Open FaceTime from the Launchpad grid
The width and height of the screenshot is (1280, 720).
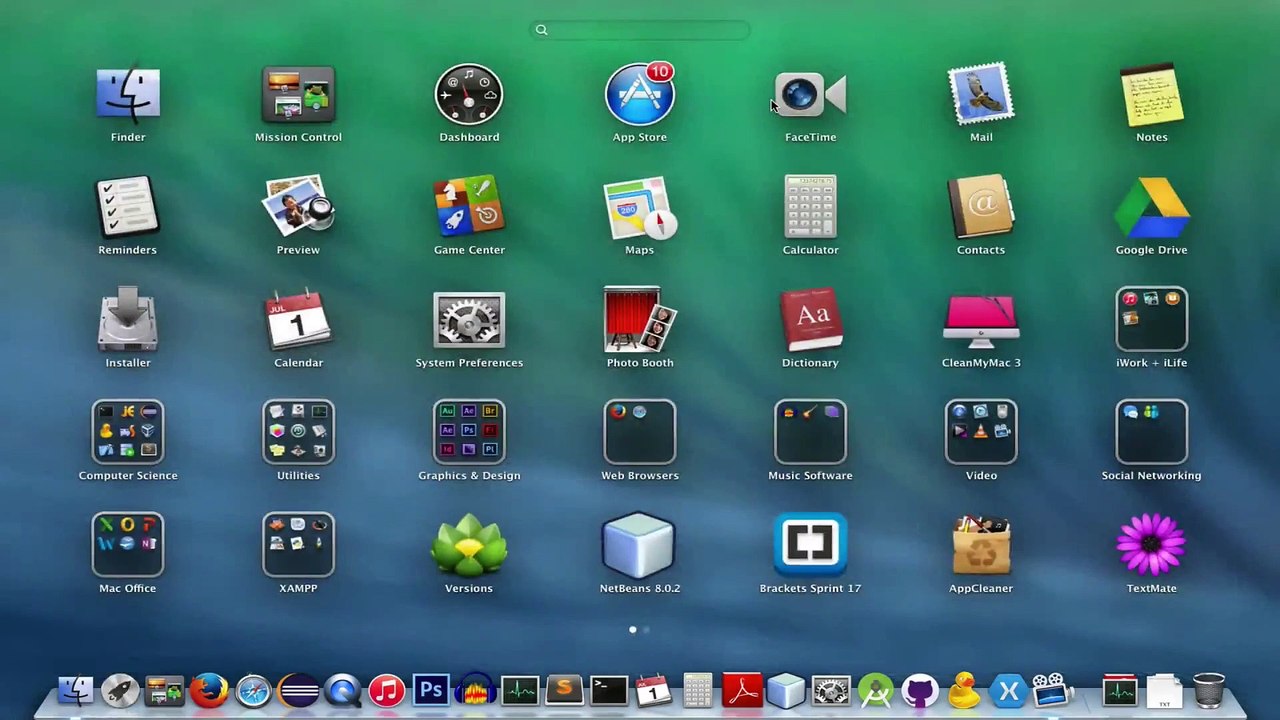810,95
